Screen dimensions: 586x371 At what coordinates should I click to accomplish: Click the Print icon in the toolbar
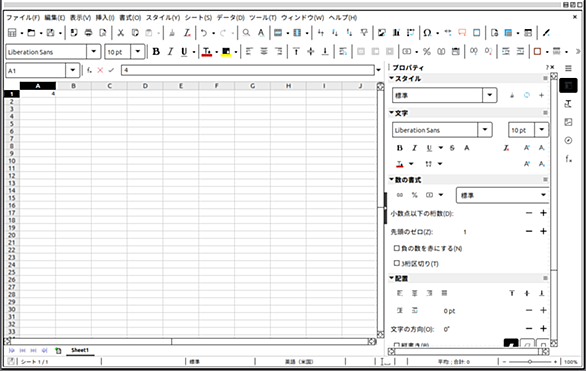(x=88, y=33)
